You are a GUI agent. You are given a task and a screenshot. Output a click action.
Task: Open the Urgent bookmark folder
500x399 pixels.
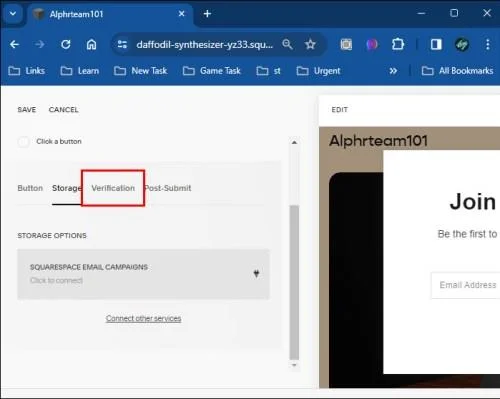click(318, 71)
